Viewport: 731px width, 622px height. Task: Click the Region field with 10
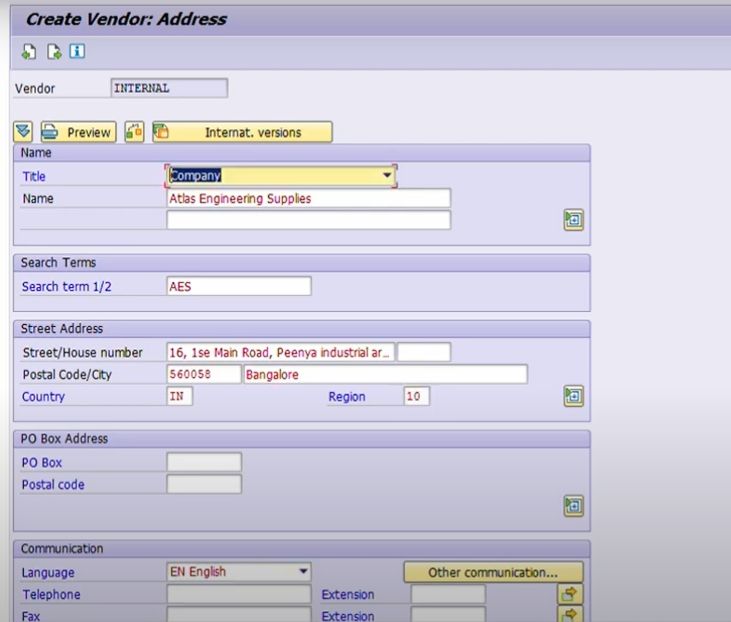pyautogui.click(x=416, y=396)
